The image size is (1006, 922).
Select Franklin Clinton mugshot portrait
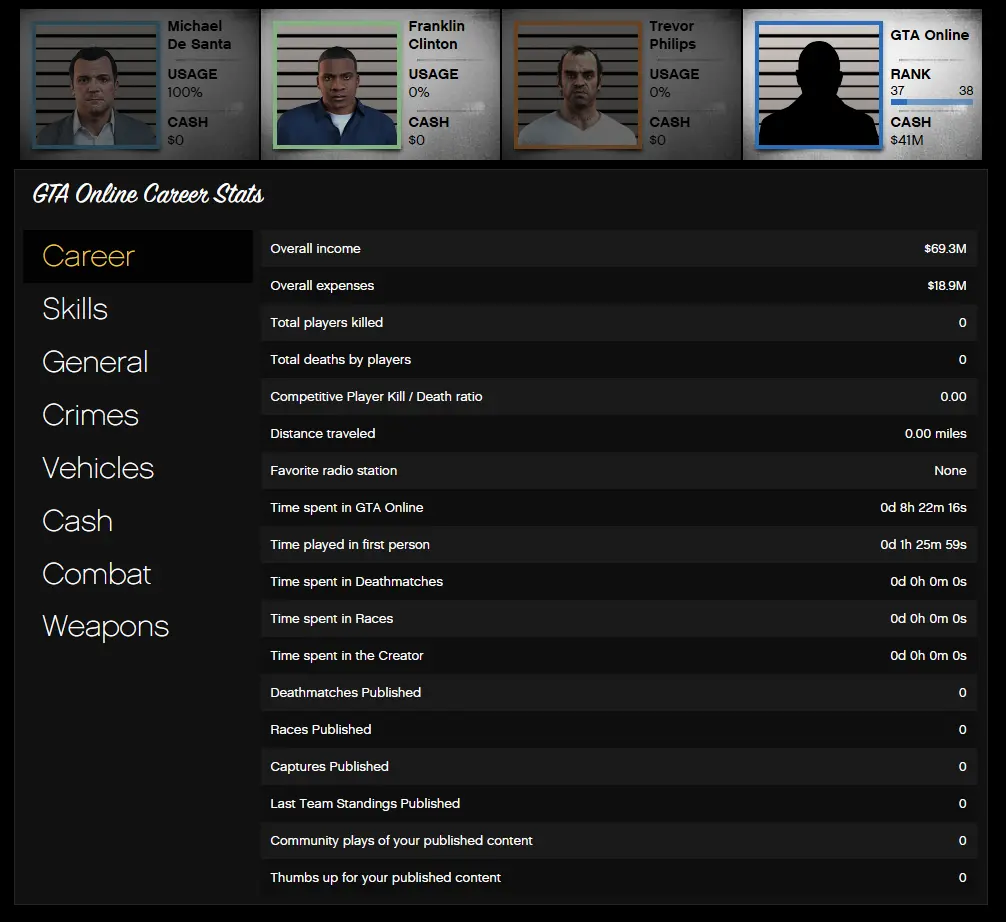(336, 85)
